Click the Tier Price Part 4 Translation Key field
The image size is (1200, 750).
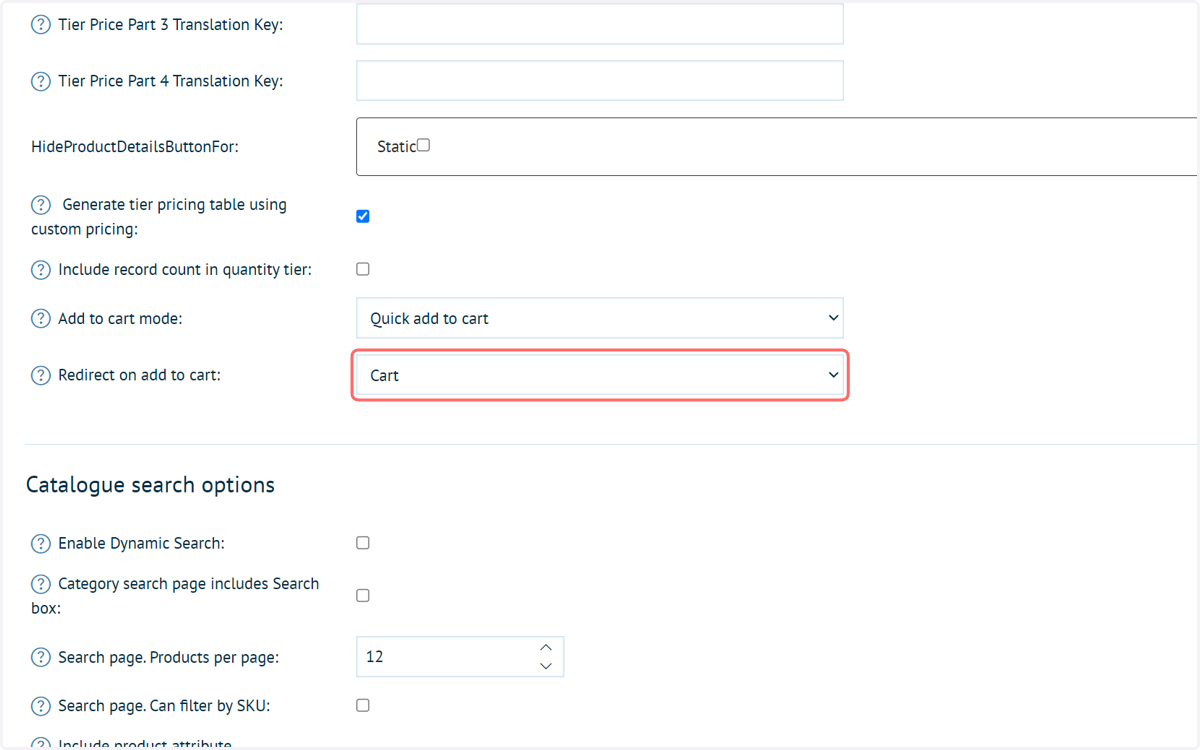coord(600,81)
